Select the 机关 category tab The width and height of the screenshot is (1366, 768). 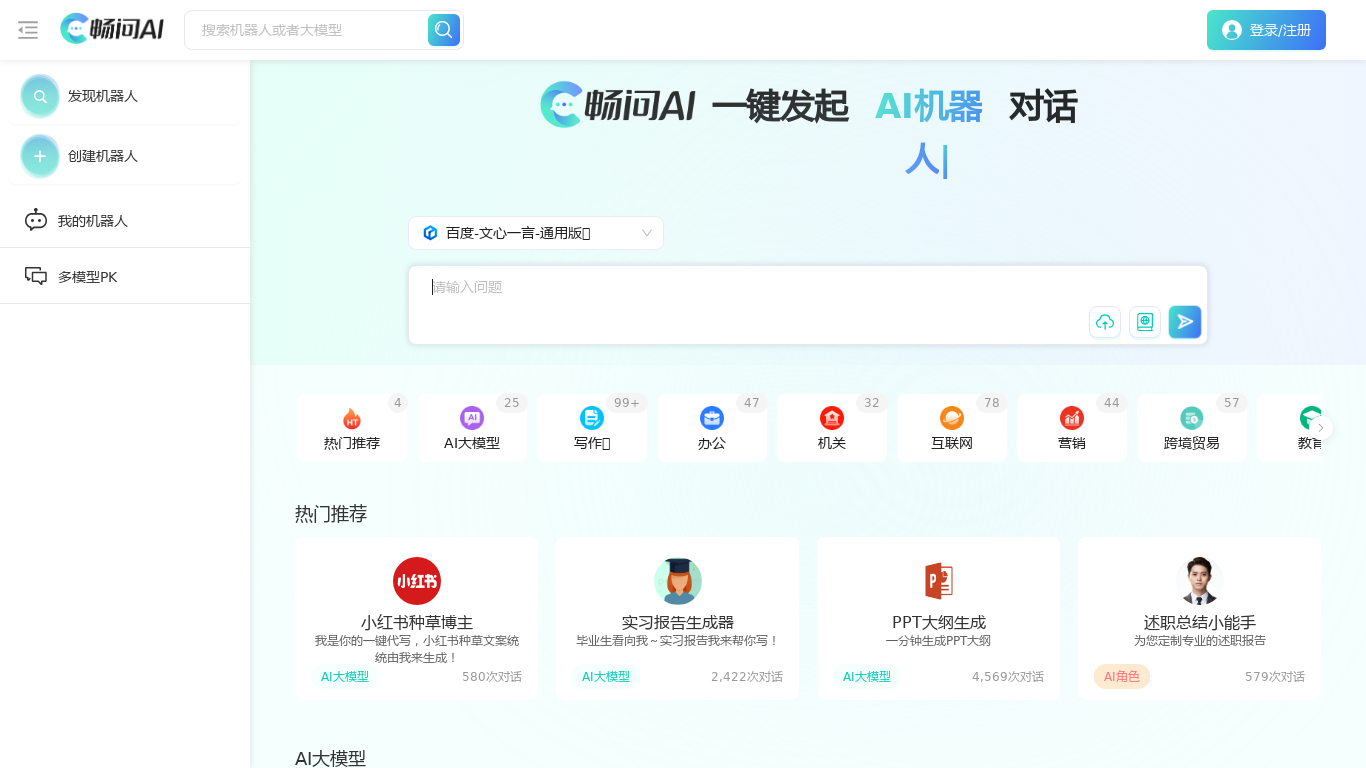tap(832, 428)
